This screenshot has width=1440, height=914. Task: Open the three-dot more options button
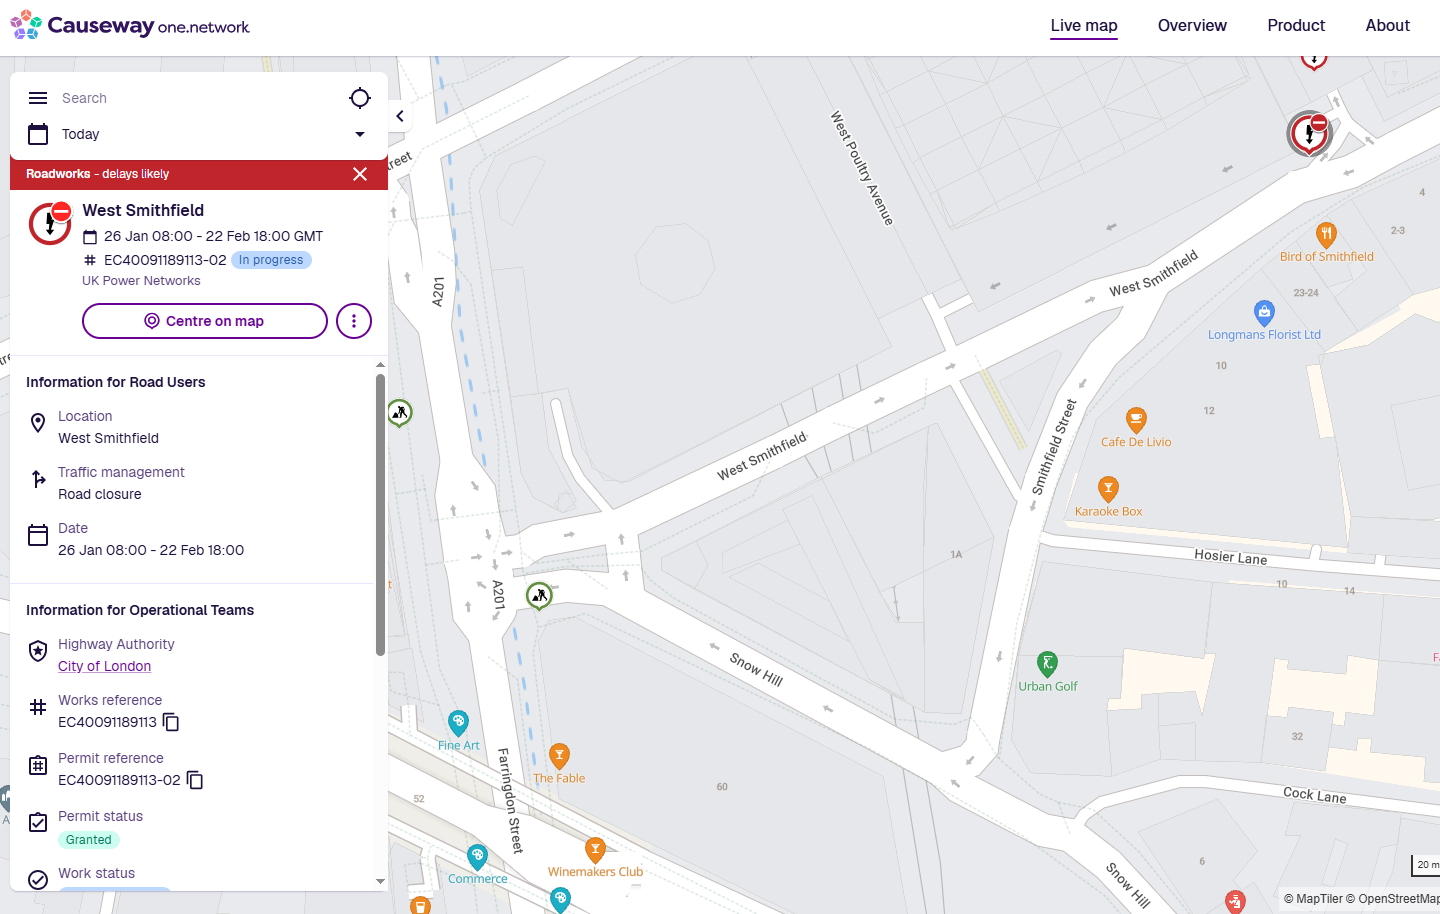coord(354,321)
